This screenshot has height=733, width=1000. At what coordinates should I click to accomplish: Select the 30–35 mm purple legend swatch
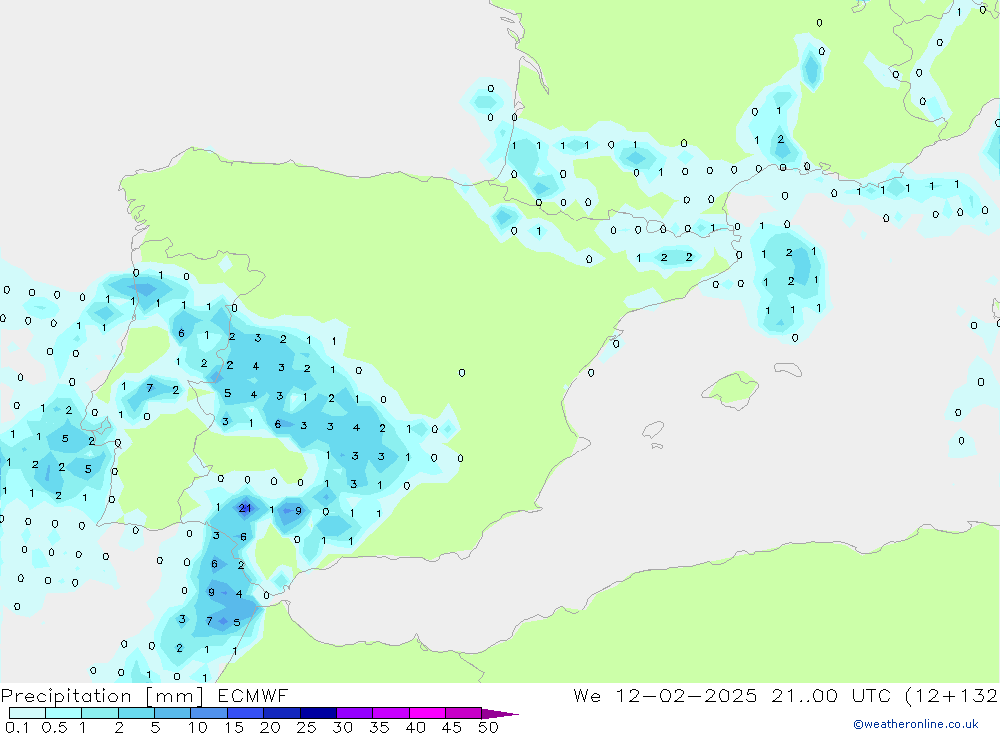[355, 713]
